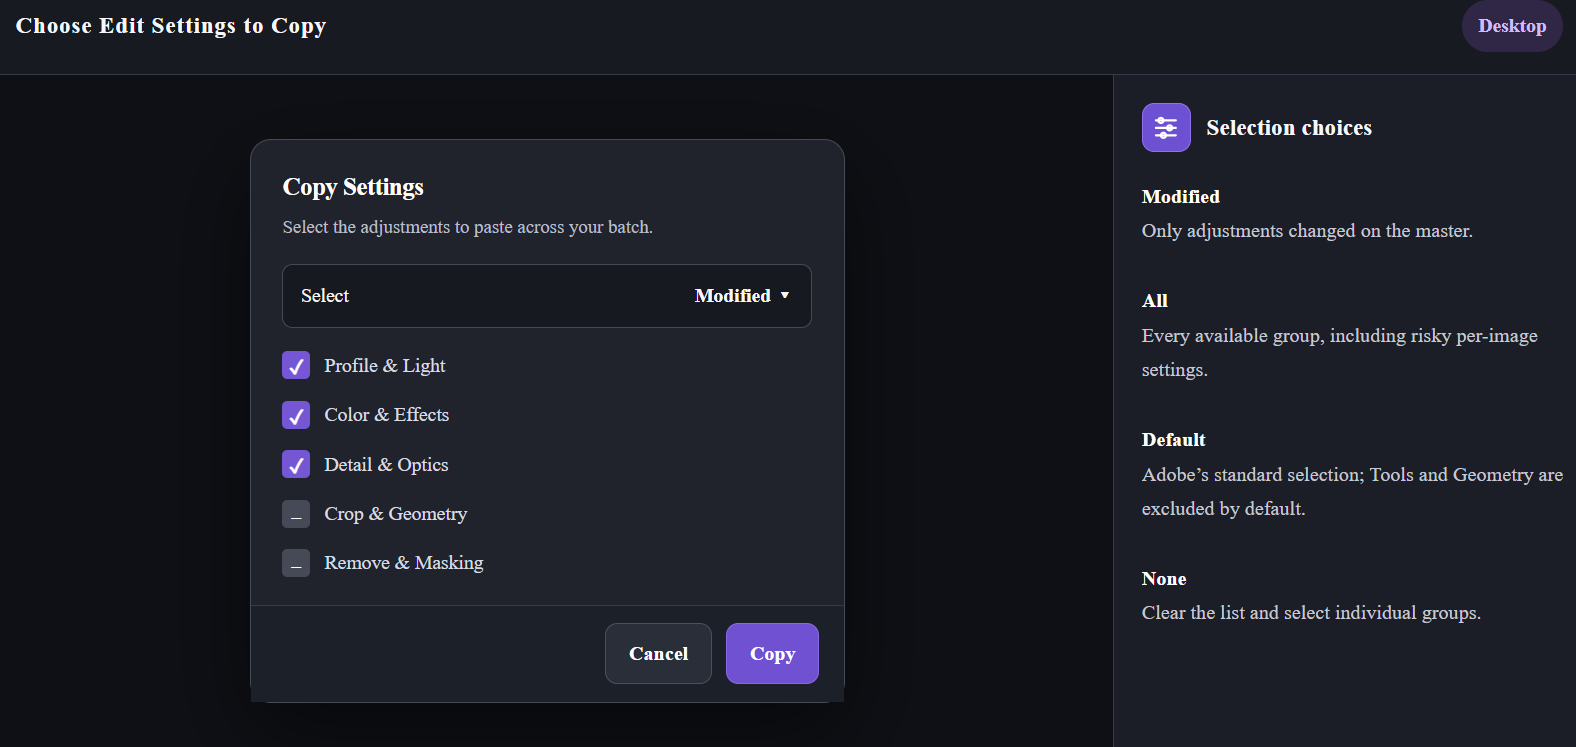Click the Selection choices panel heading

coord(1289,128)
